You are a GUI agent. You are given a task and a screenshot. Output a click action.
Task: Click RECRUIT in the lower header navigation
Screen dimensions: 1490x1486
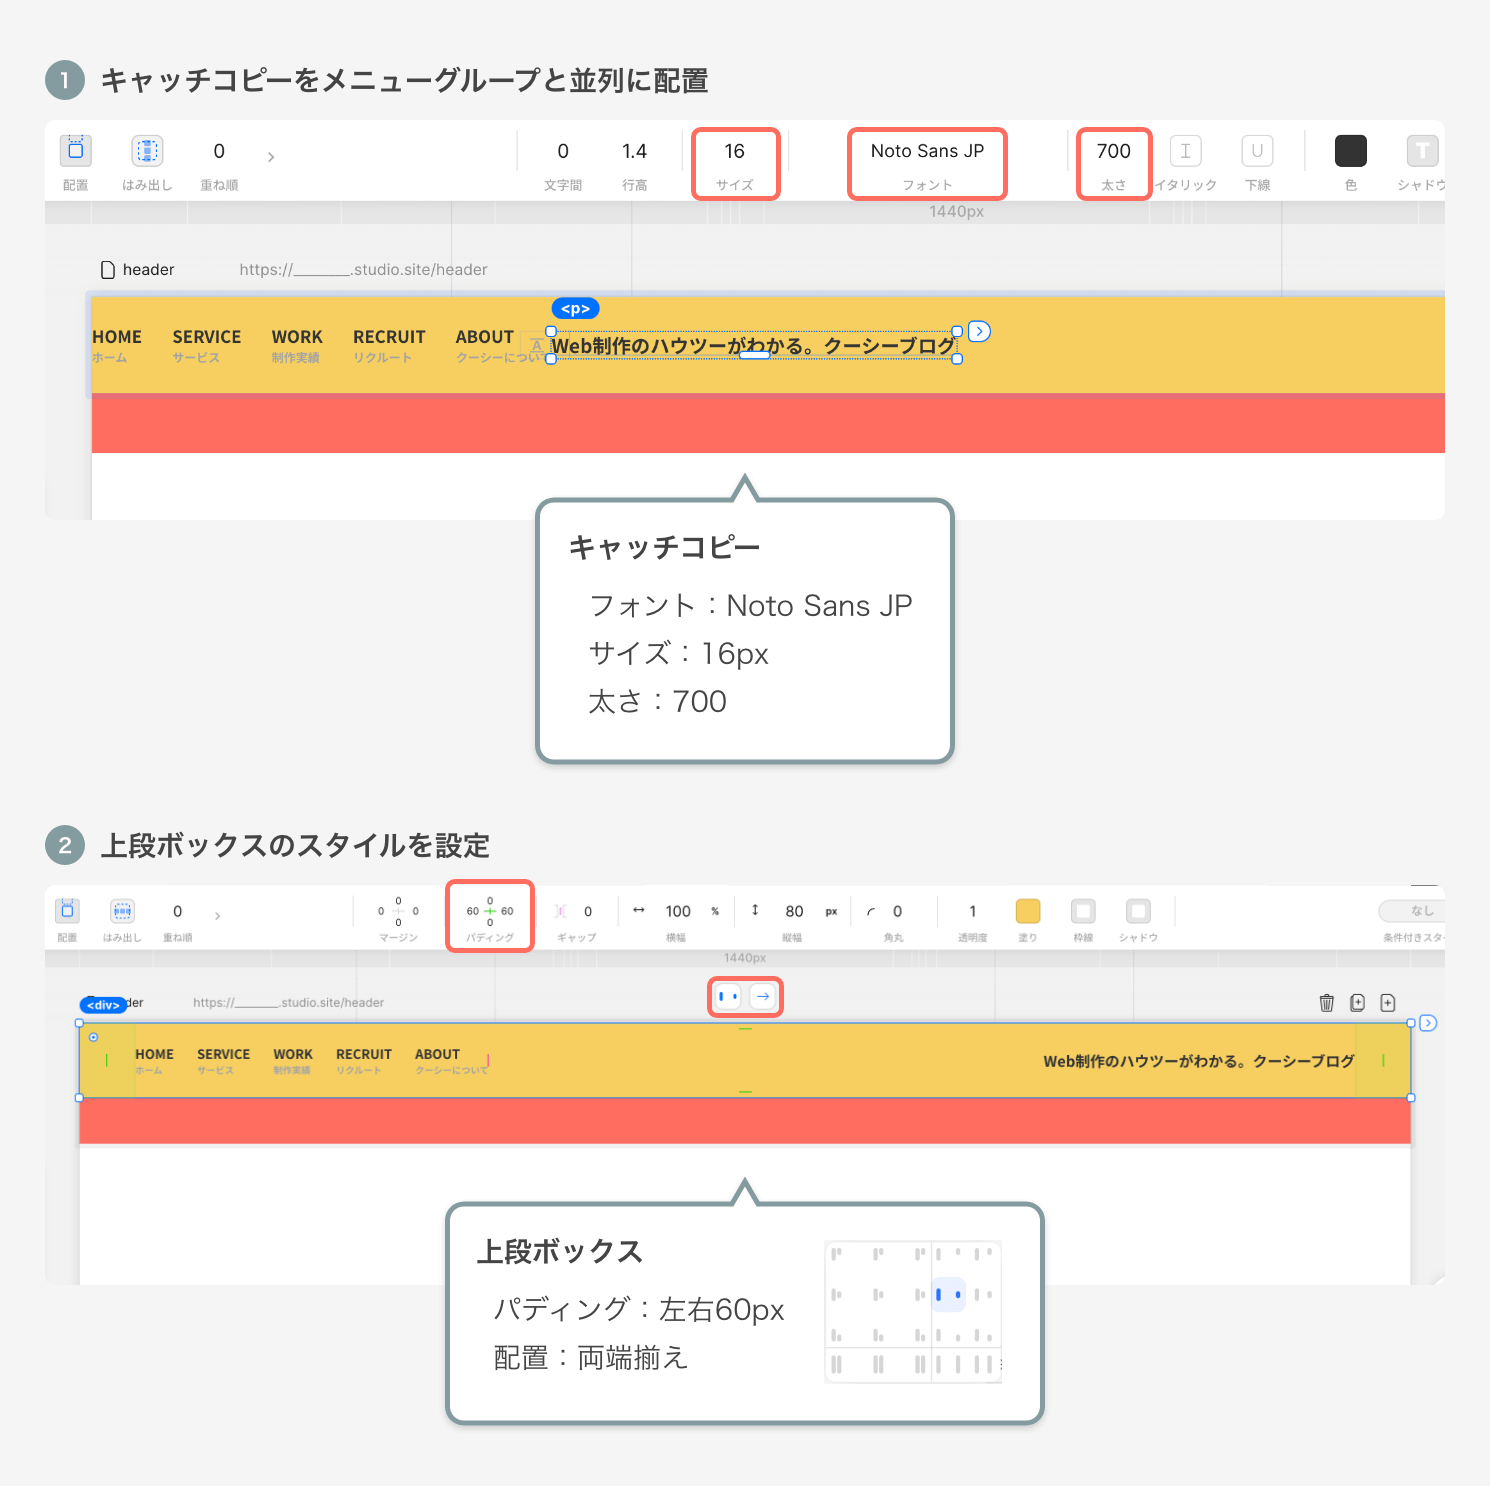point(364,1054)
